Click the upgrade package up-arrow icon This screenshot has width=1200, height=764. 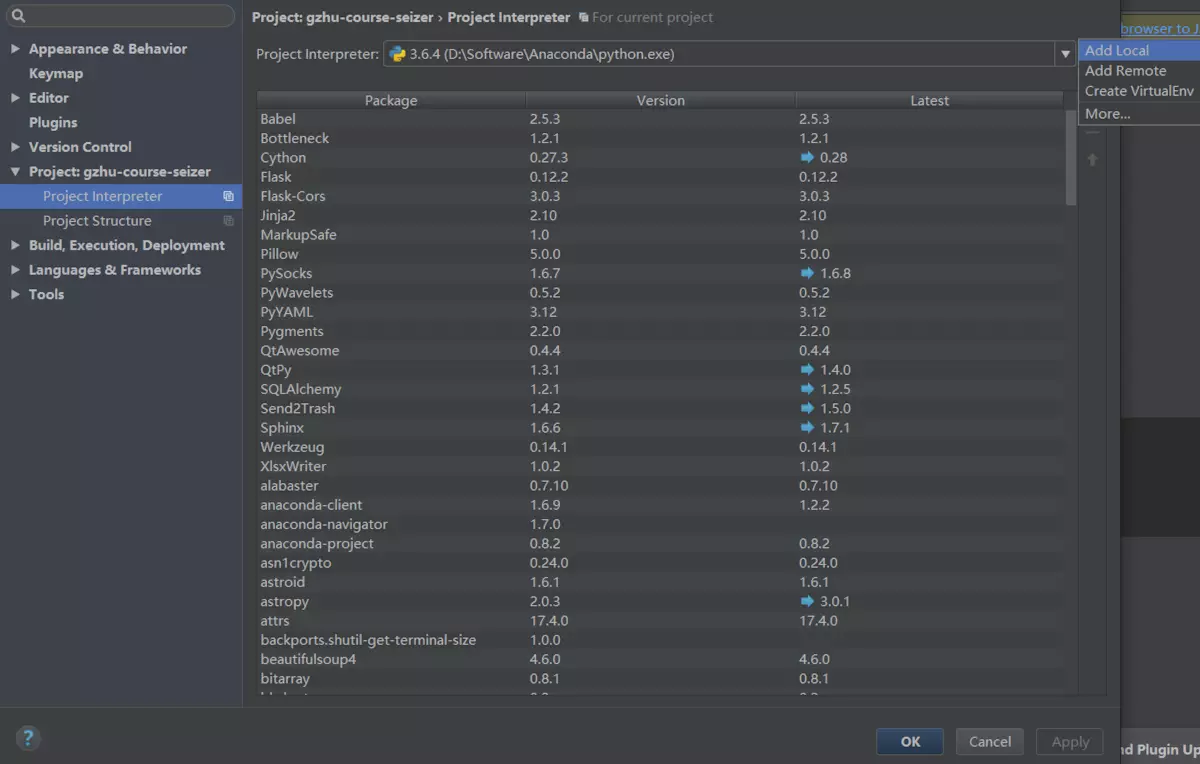[1092, 159]
